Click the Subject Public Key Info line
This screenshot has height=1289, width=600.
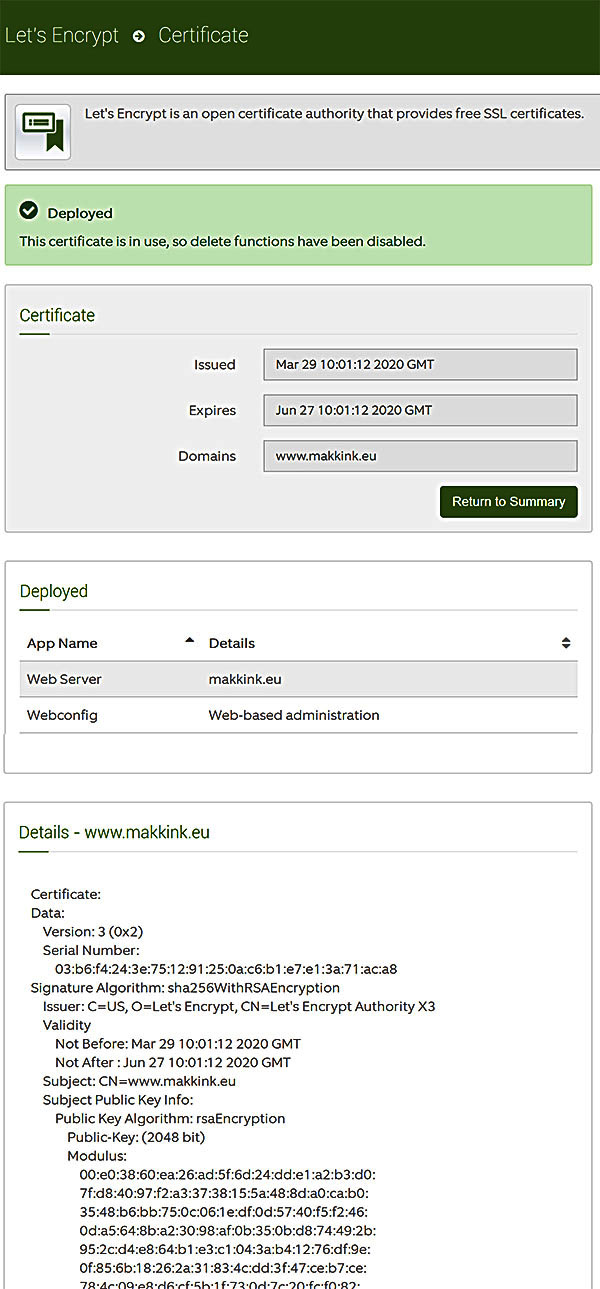[118, 1100]
